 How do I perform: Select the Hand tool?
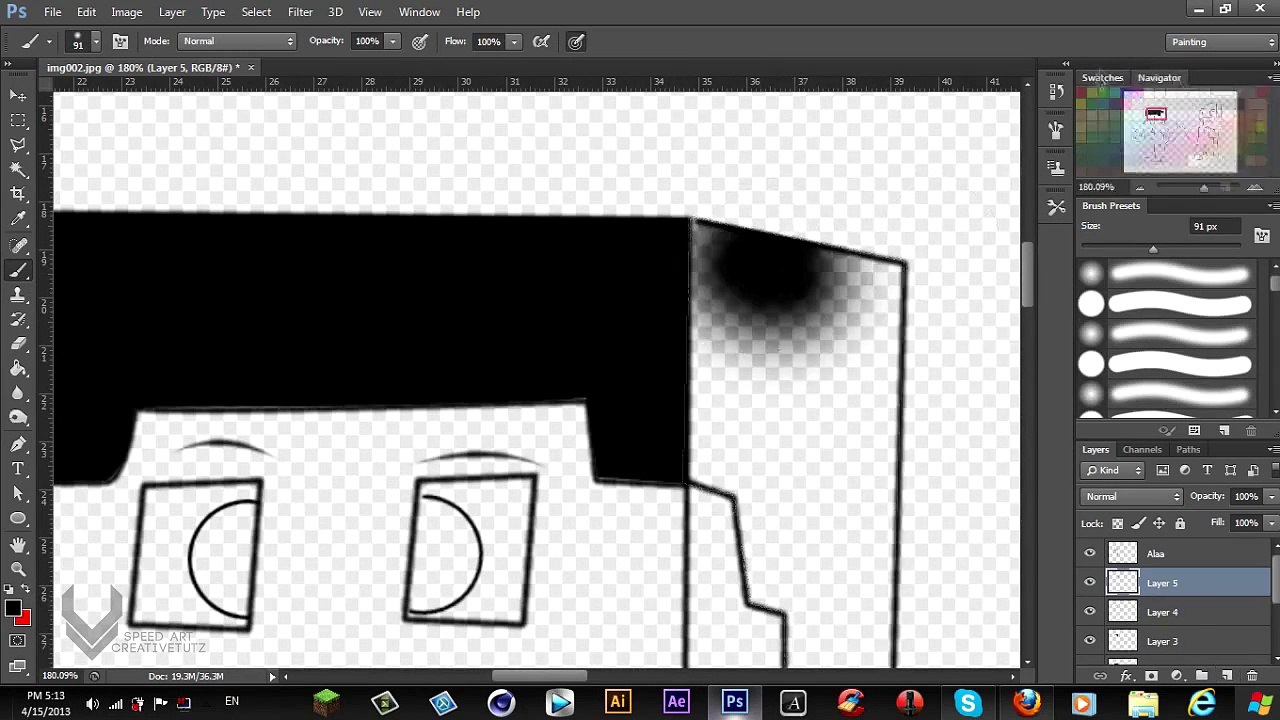point(18,544)
